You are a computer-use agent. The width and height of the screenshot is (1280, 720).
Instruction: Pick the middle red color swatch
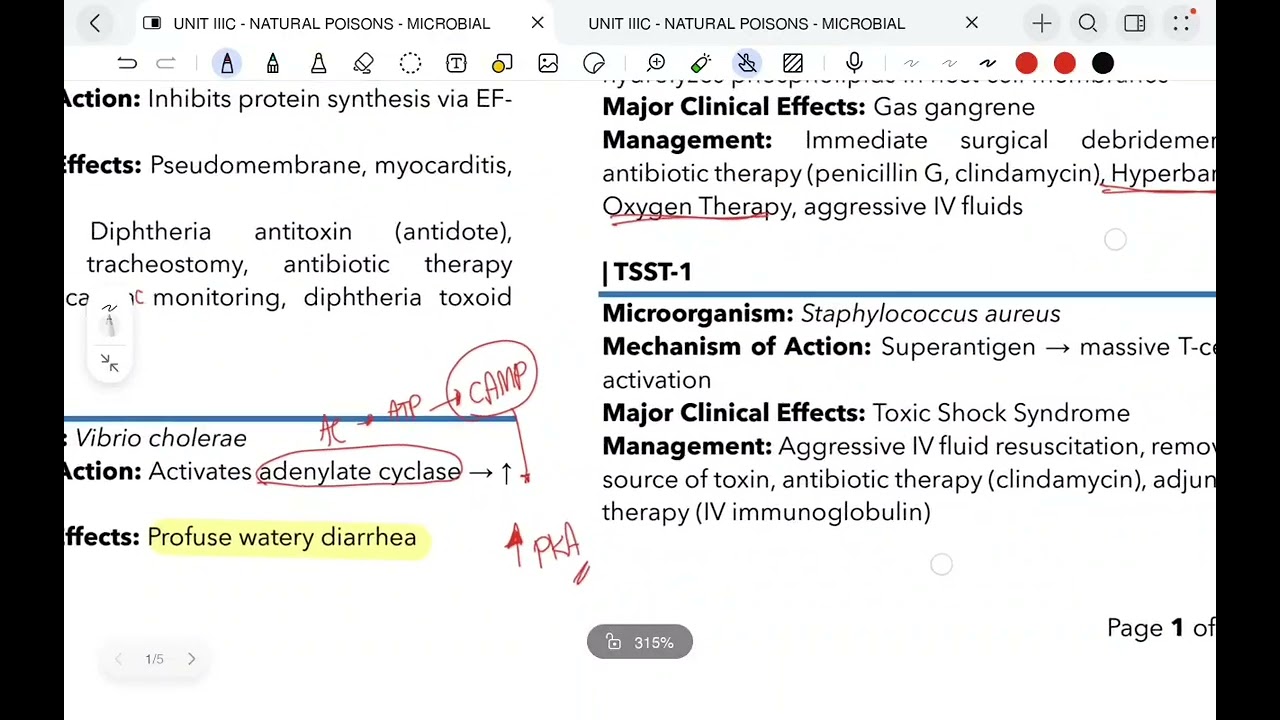1064,64
